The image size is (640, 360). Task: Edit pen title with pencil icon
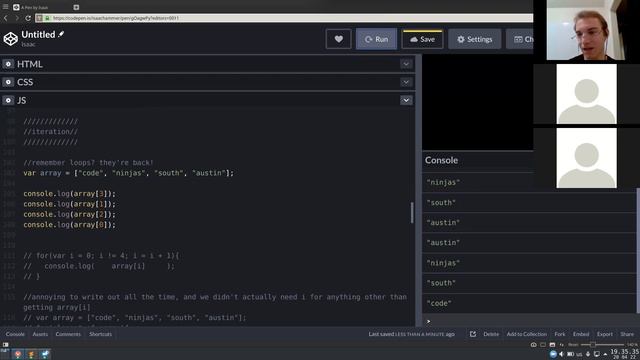pyautogui.click(x=61, y=35)
